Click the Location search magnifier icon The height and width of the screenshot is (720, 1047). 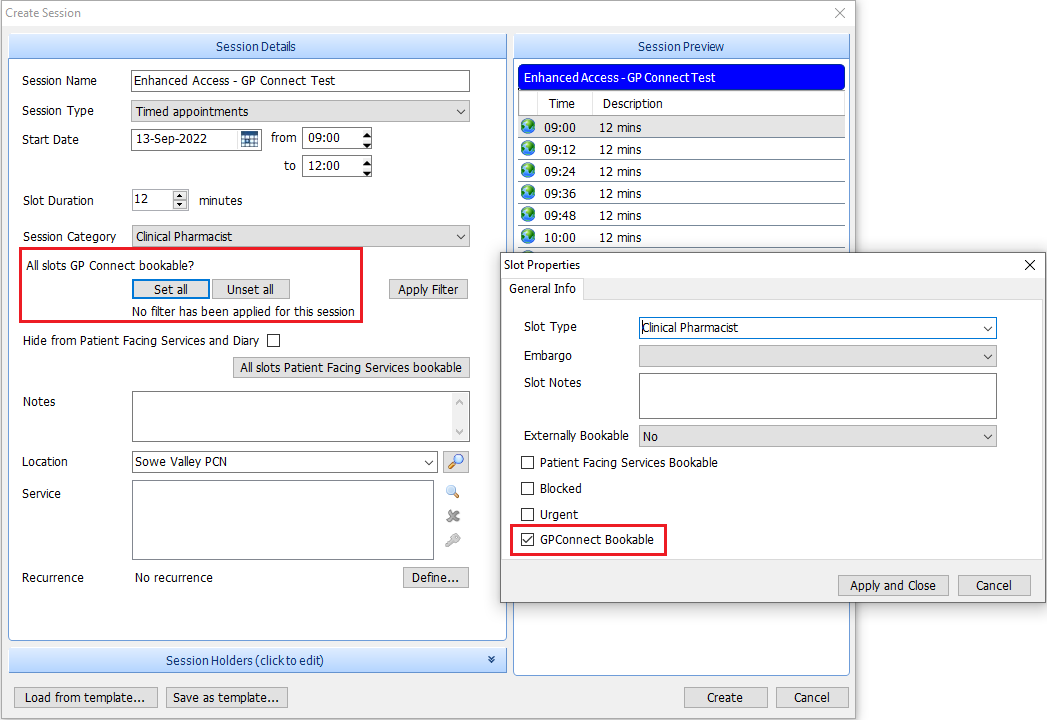pyautogui.click(x=456, y=462)
